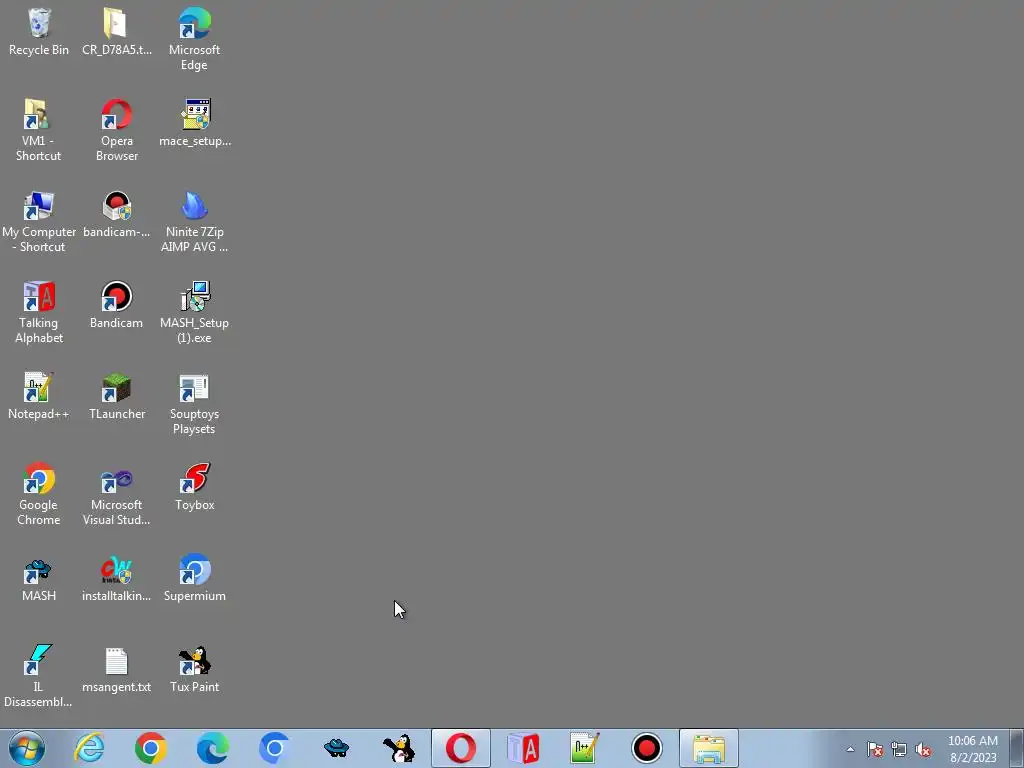The width and height of the screenshot is (1024, 768).
Task: Select the Toybox desktop shortcut
Action: point(194,488)
